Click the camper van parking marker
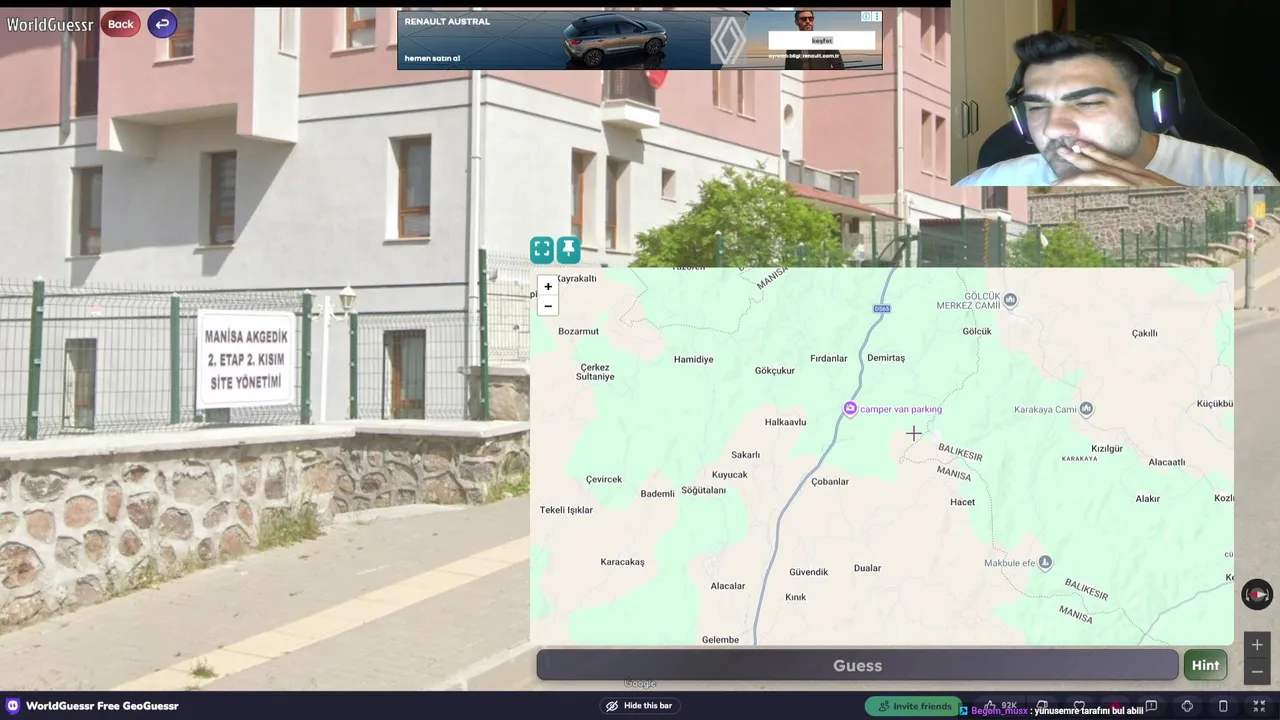Image resolution: width=1280 pixels, height=720 pixels. point(850,409)
